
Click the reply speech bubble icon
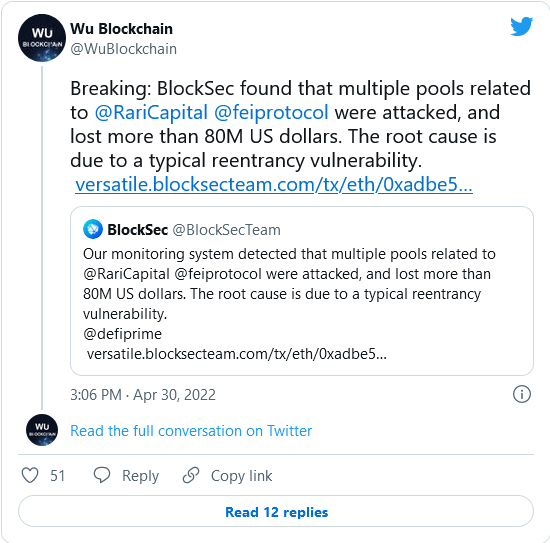pos(102,475)
